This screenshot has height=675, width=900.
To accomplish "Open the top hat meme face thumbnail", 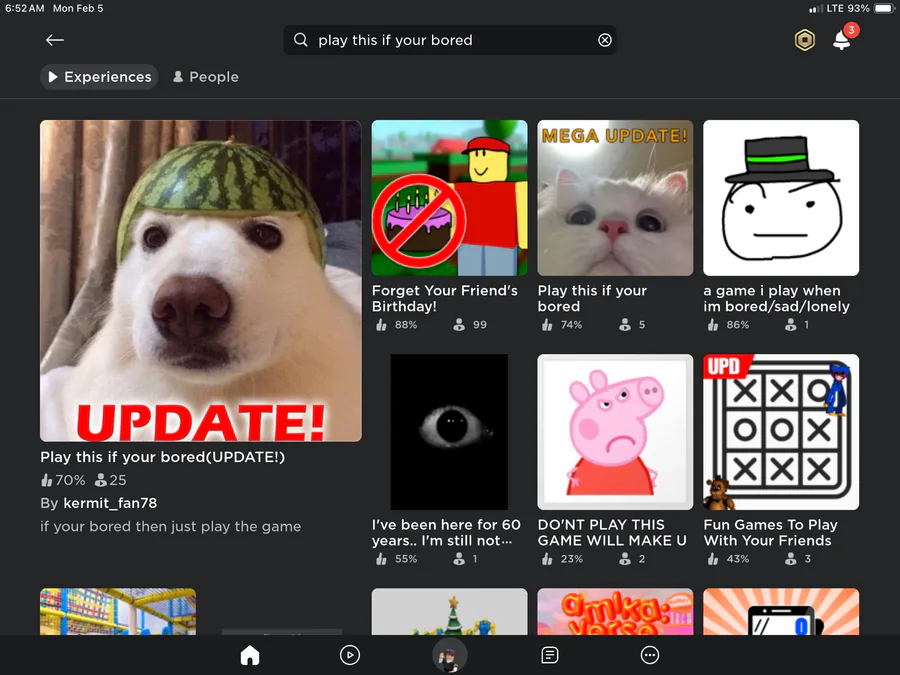I will click(x=781, y=198).
